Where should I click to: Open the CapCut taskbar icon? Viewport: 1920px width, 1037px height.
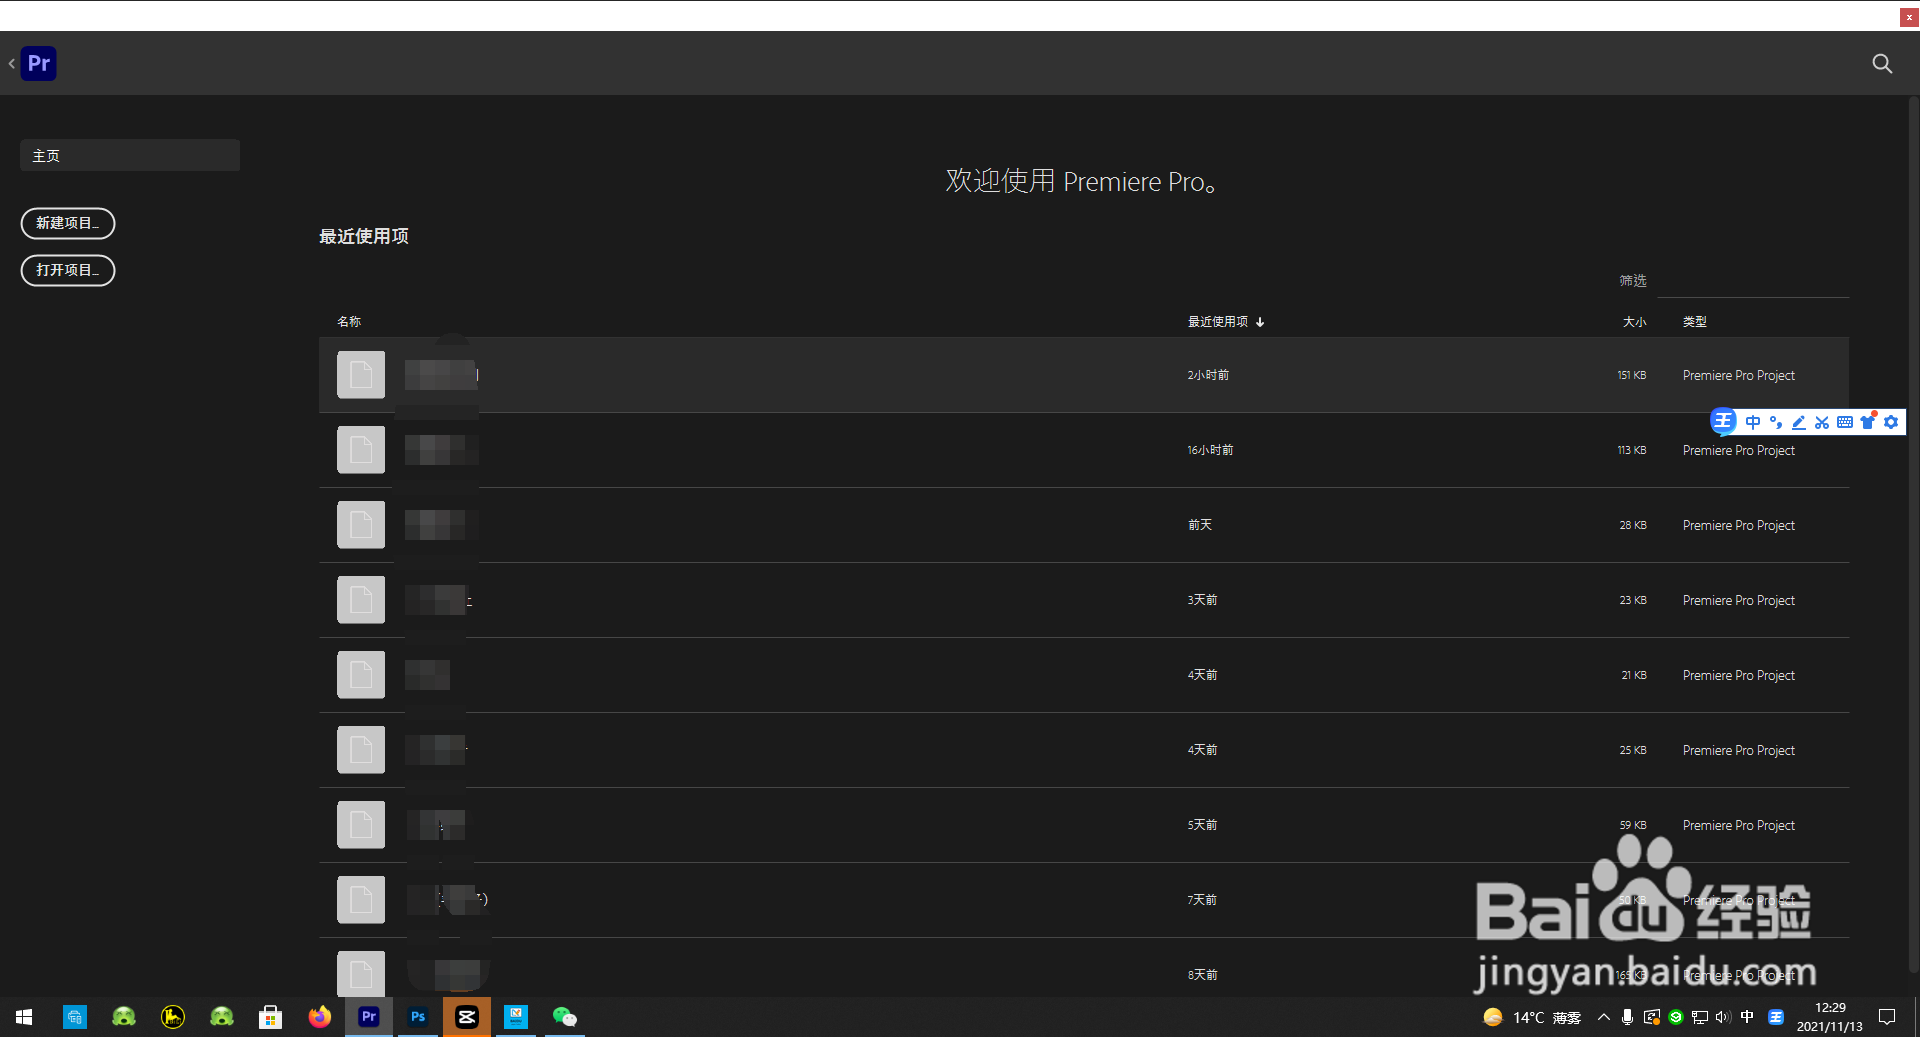click(467, 1017)
